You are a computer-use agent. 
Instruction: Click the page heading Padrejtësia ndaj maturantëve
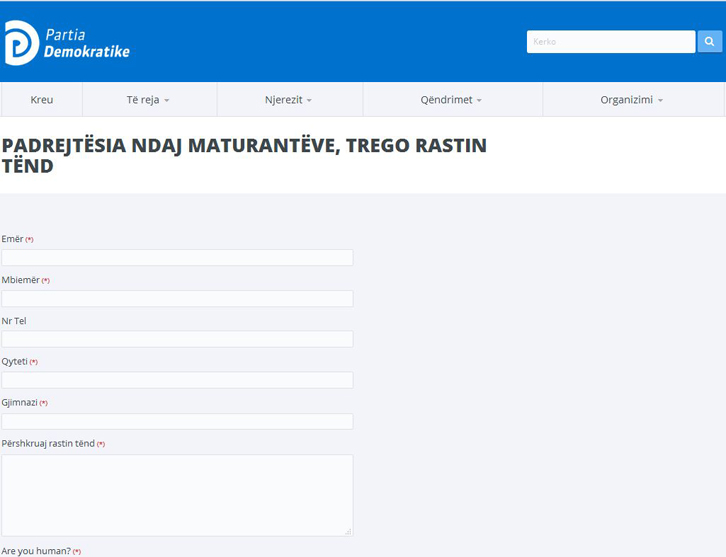click(x=244, y=156)
